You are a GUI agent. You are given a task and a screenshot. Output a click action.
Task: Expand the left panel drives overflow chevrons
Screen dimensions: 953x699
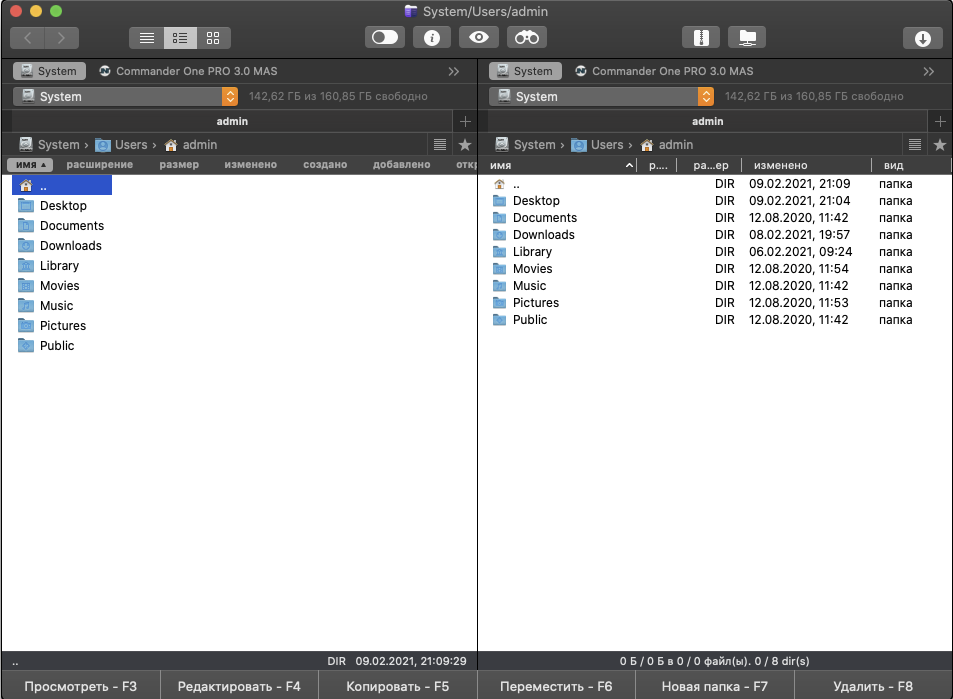(x=454, y=72)
